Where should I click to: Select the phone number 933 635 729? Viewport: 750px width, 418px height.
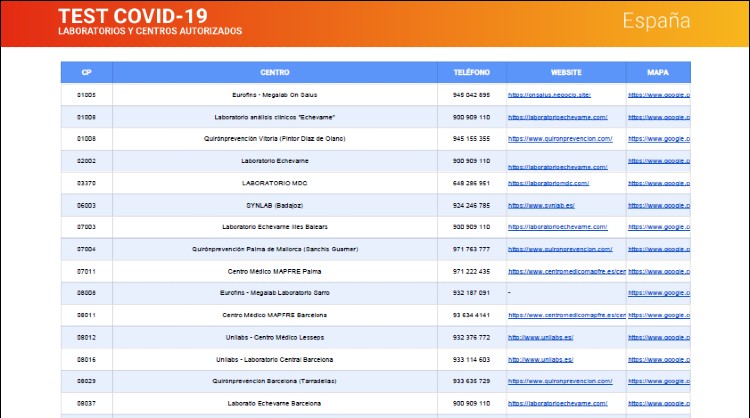(472, 381)
